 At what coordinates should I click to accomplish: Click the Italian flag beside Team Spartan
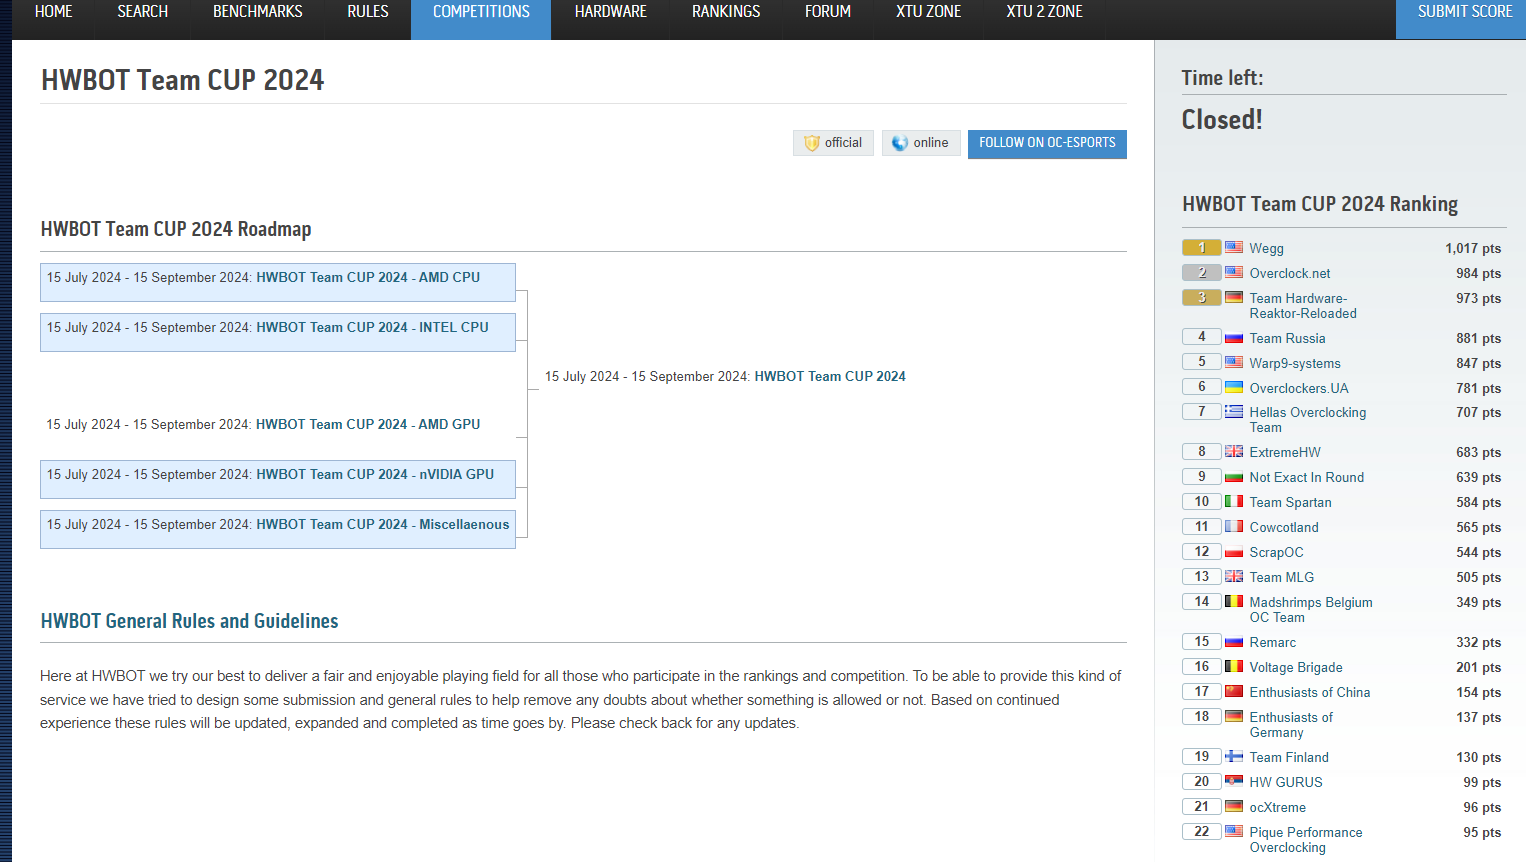1234,501
